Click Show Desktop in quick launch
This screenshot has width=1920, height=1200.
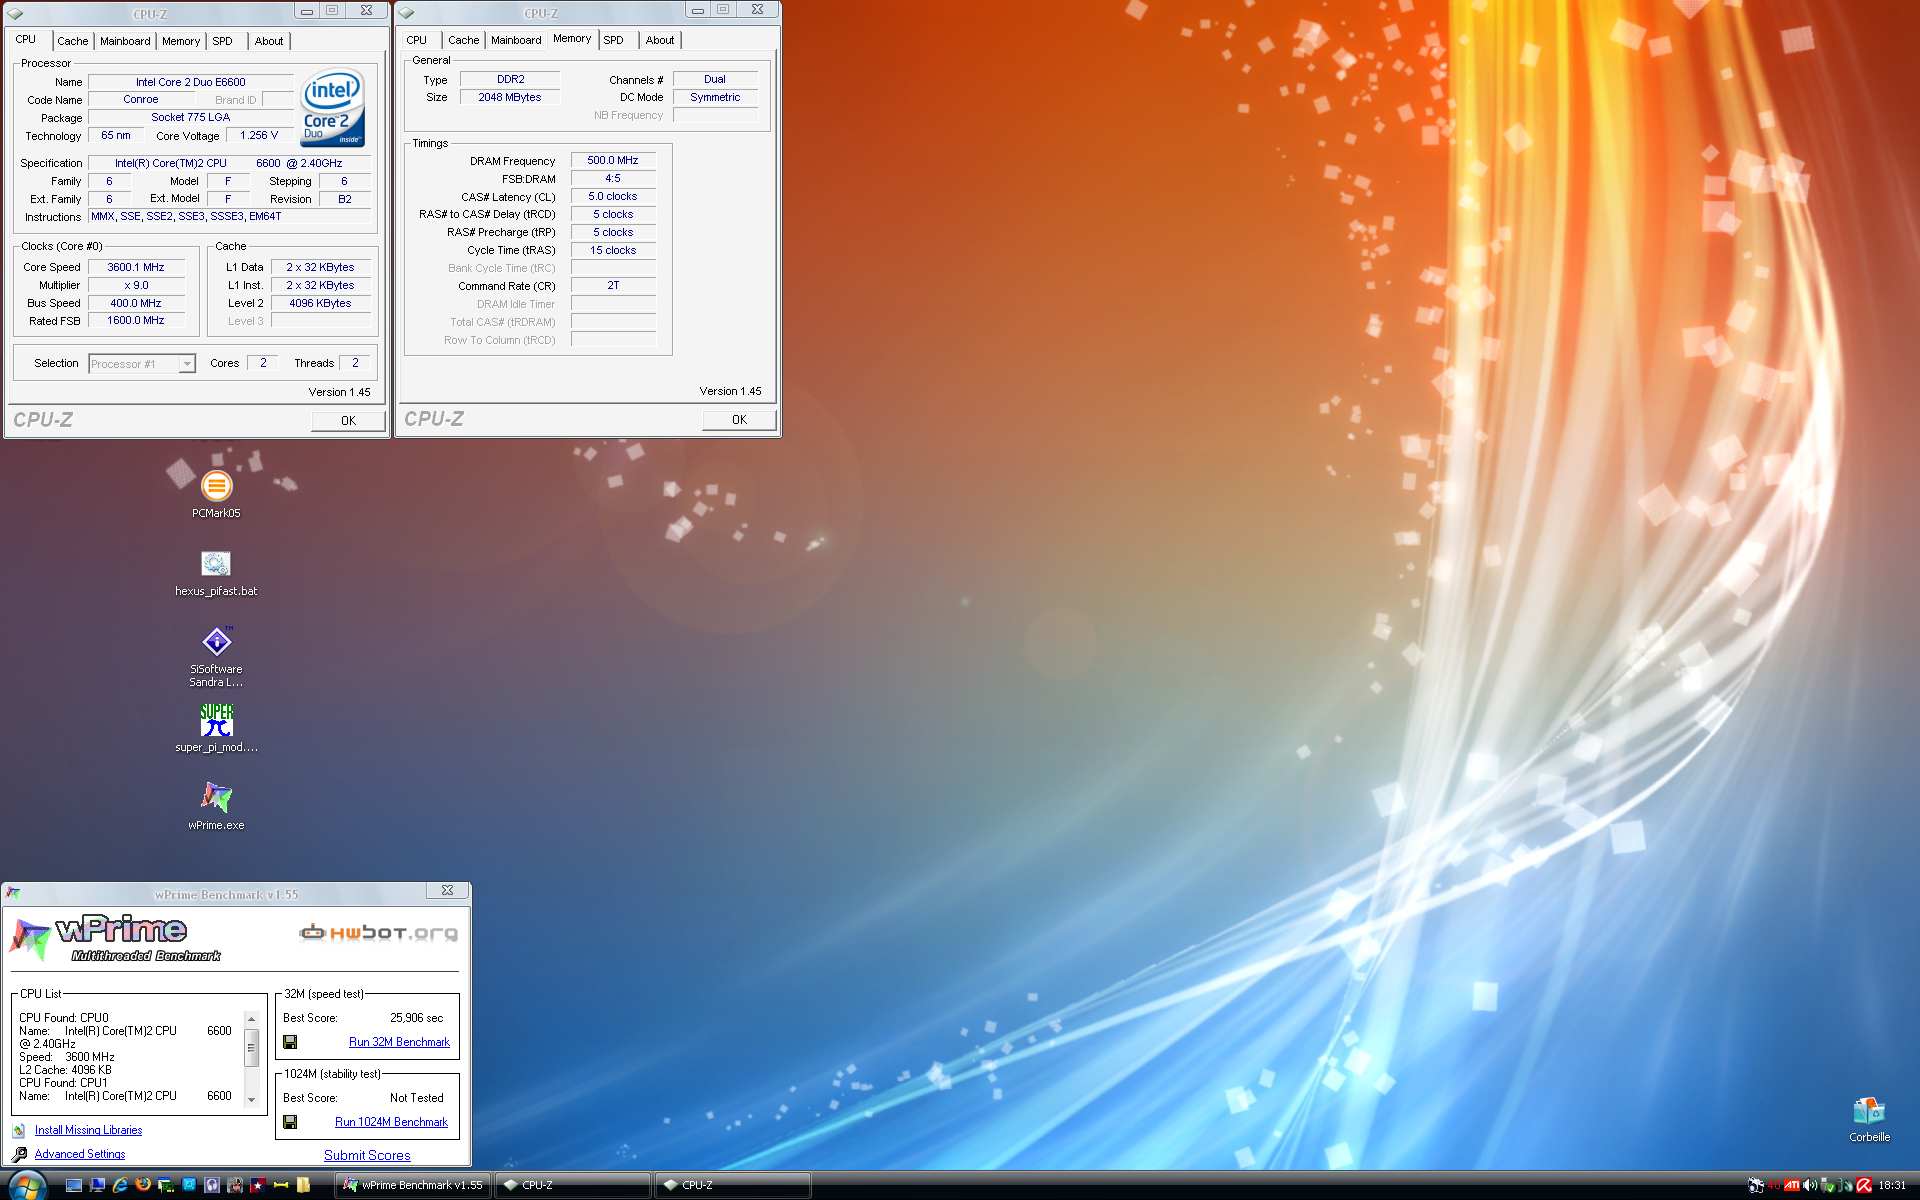pyautogui.click(x=74, y=1185)
